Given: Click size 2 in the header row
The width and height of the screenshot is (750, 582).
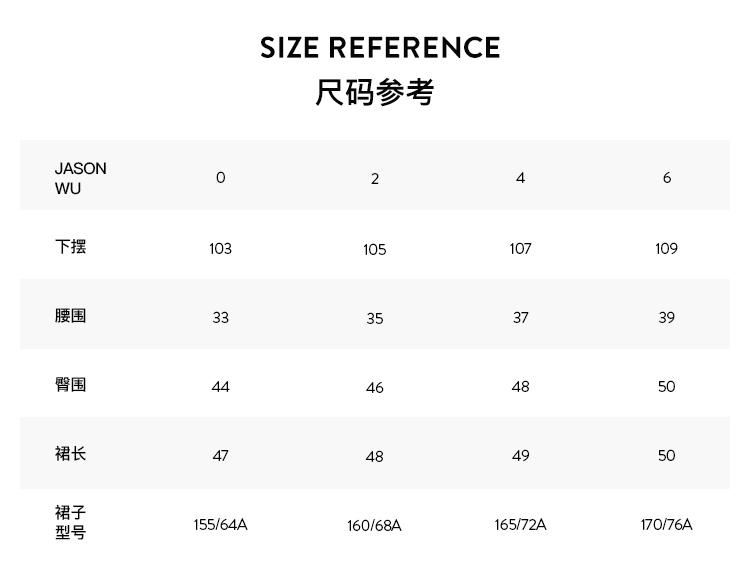Looking at the screenshot, I should pyautogui.click(x=375, y=179).
